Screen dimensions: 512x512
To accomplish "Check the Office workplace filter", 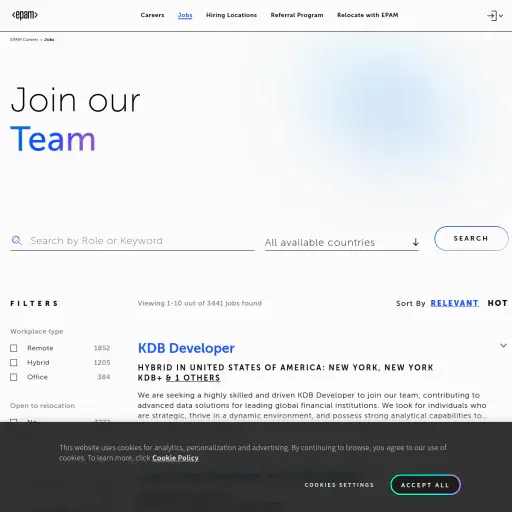I will (x=14, y=377).
